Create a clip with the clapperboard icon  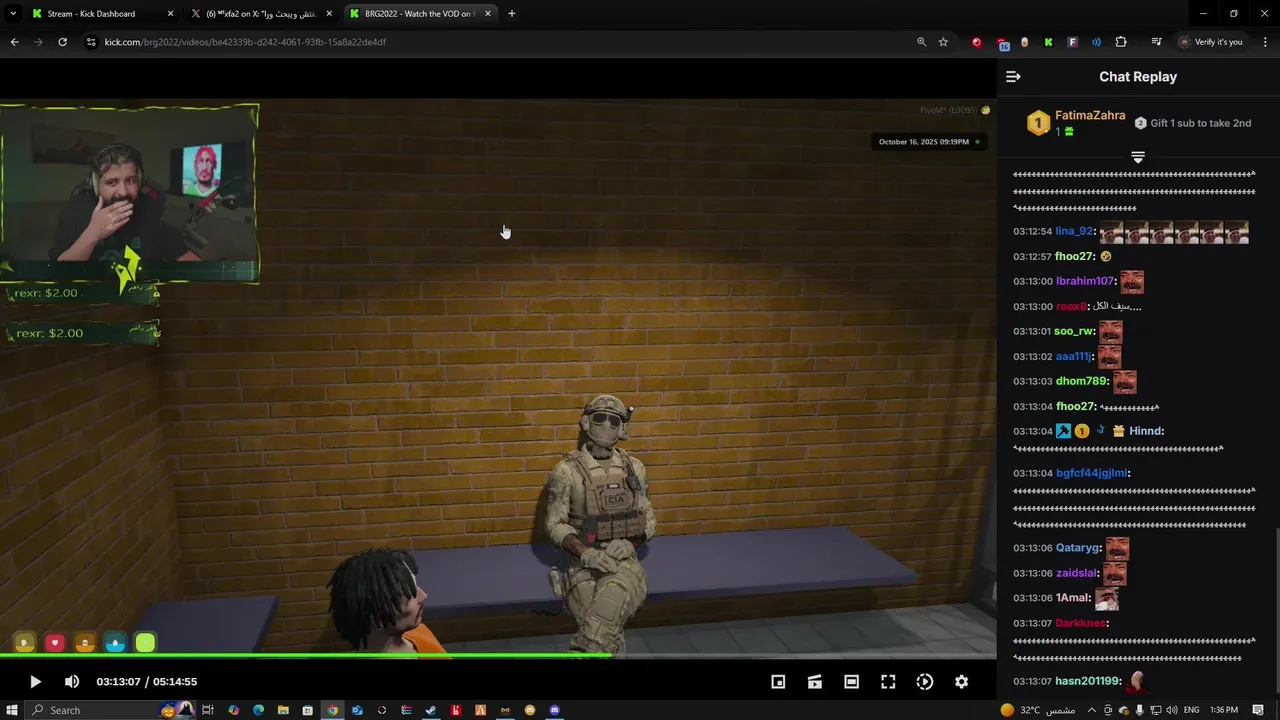tap(815, 682)
